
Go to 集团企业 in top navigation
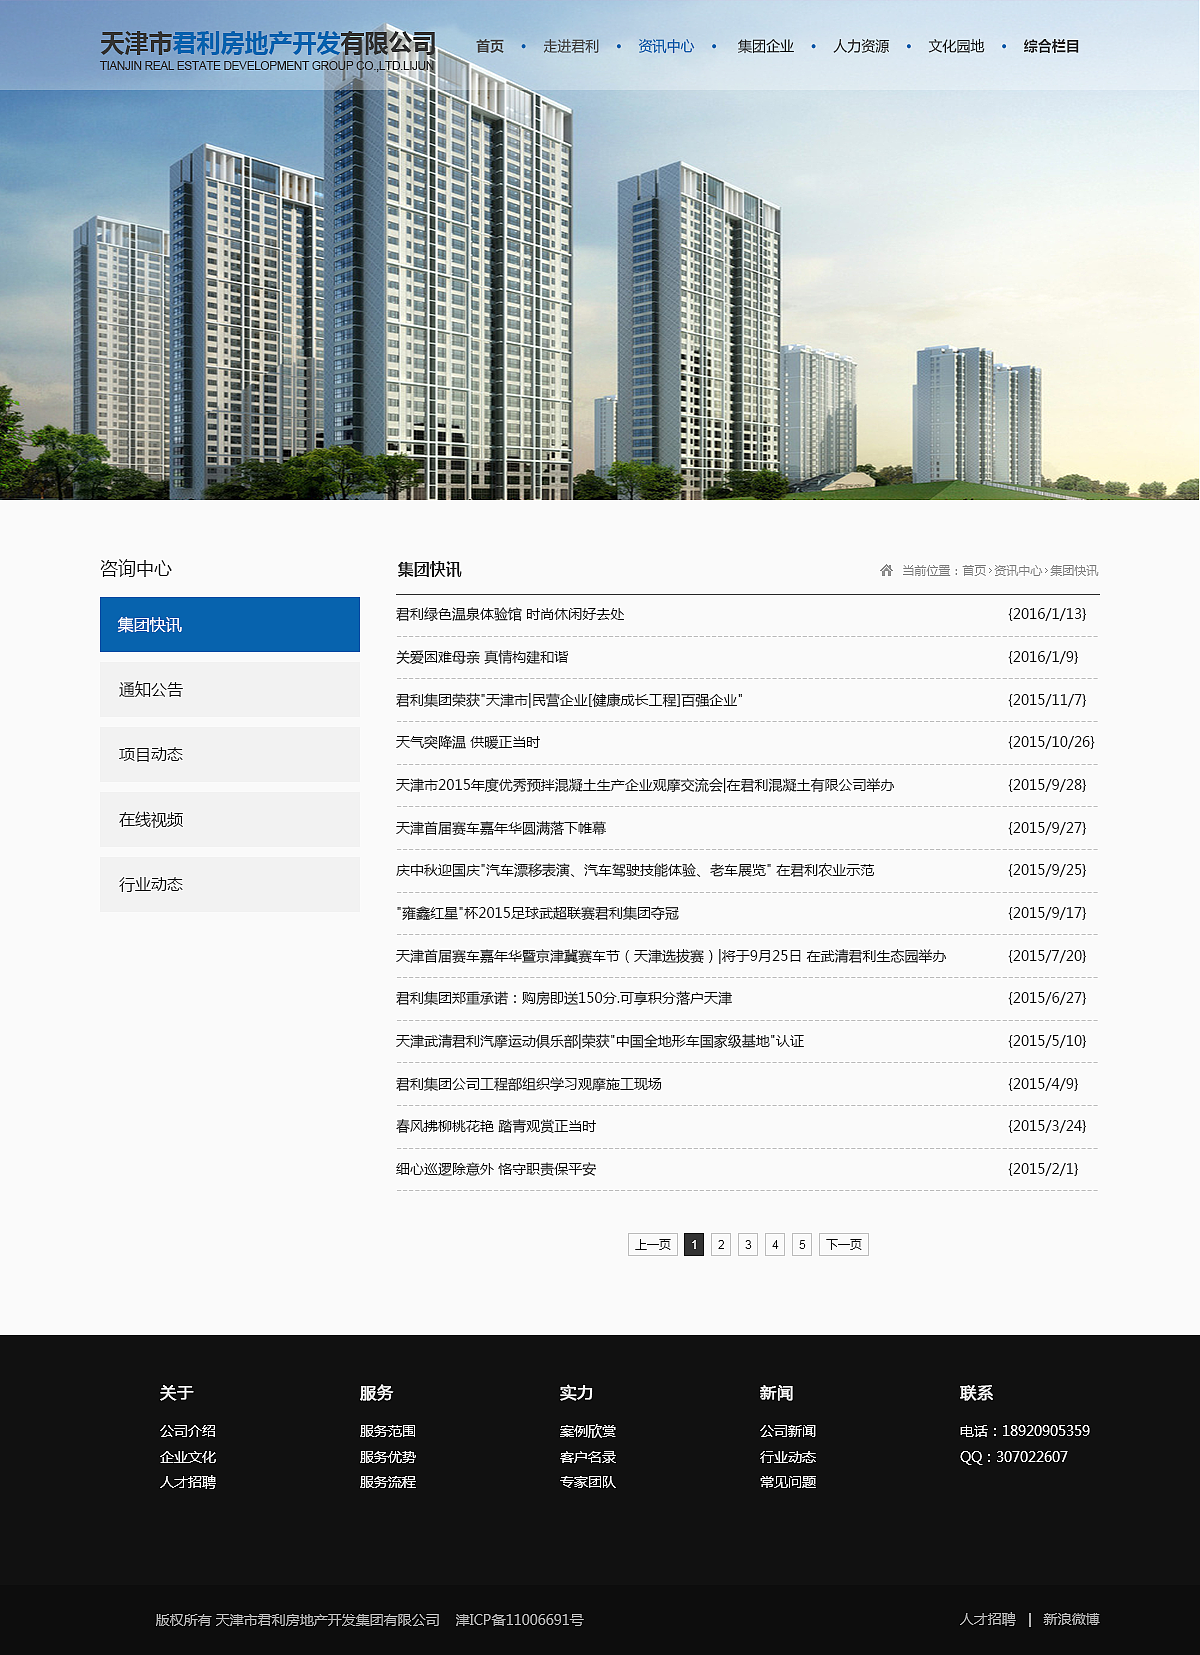tap(766, 46)
